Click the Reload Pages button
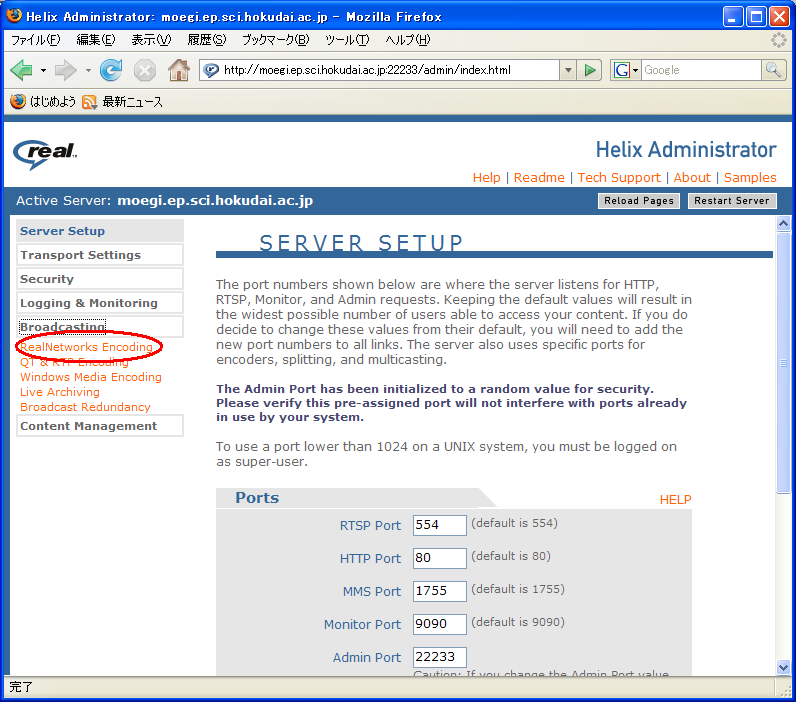This screenshot has height=702, width=796. coord(639,200)
